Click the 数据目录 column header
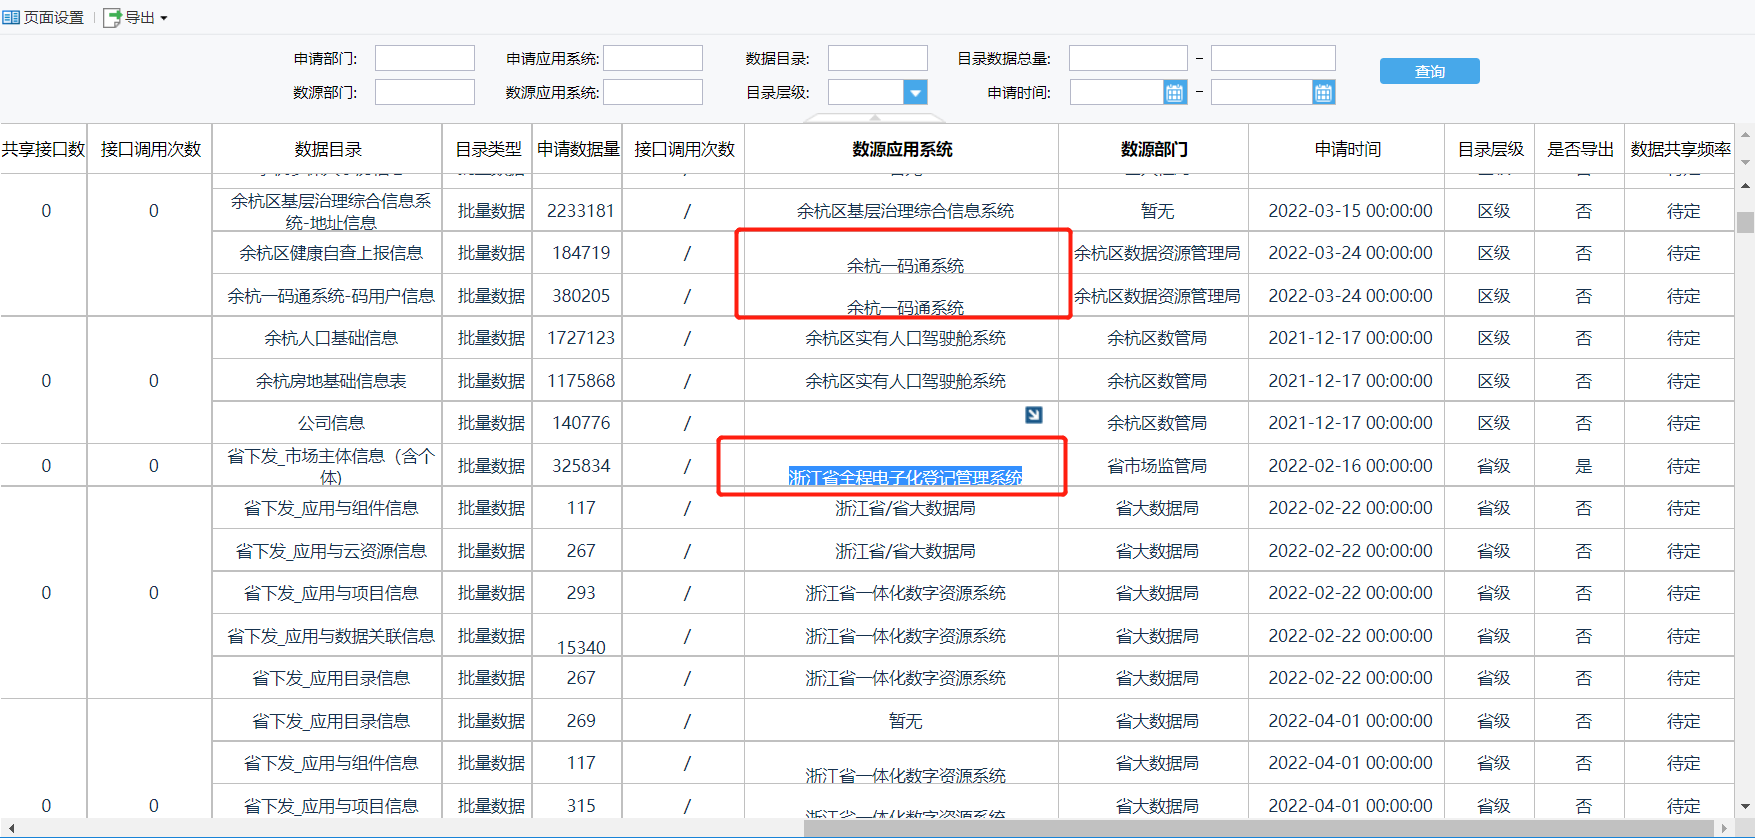 click(x=328, y=149)
